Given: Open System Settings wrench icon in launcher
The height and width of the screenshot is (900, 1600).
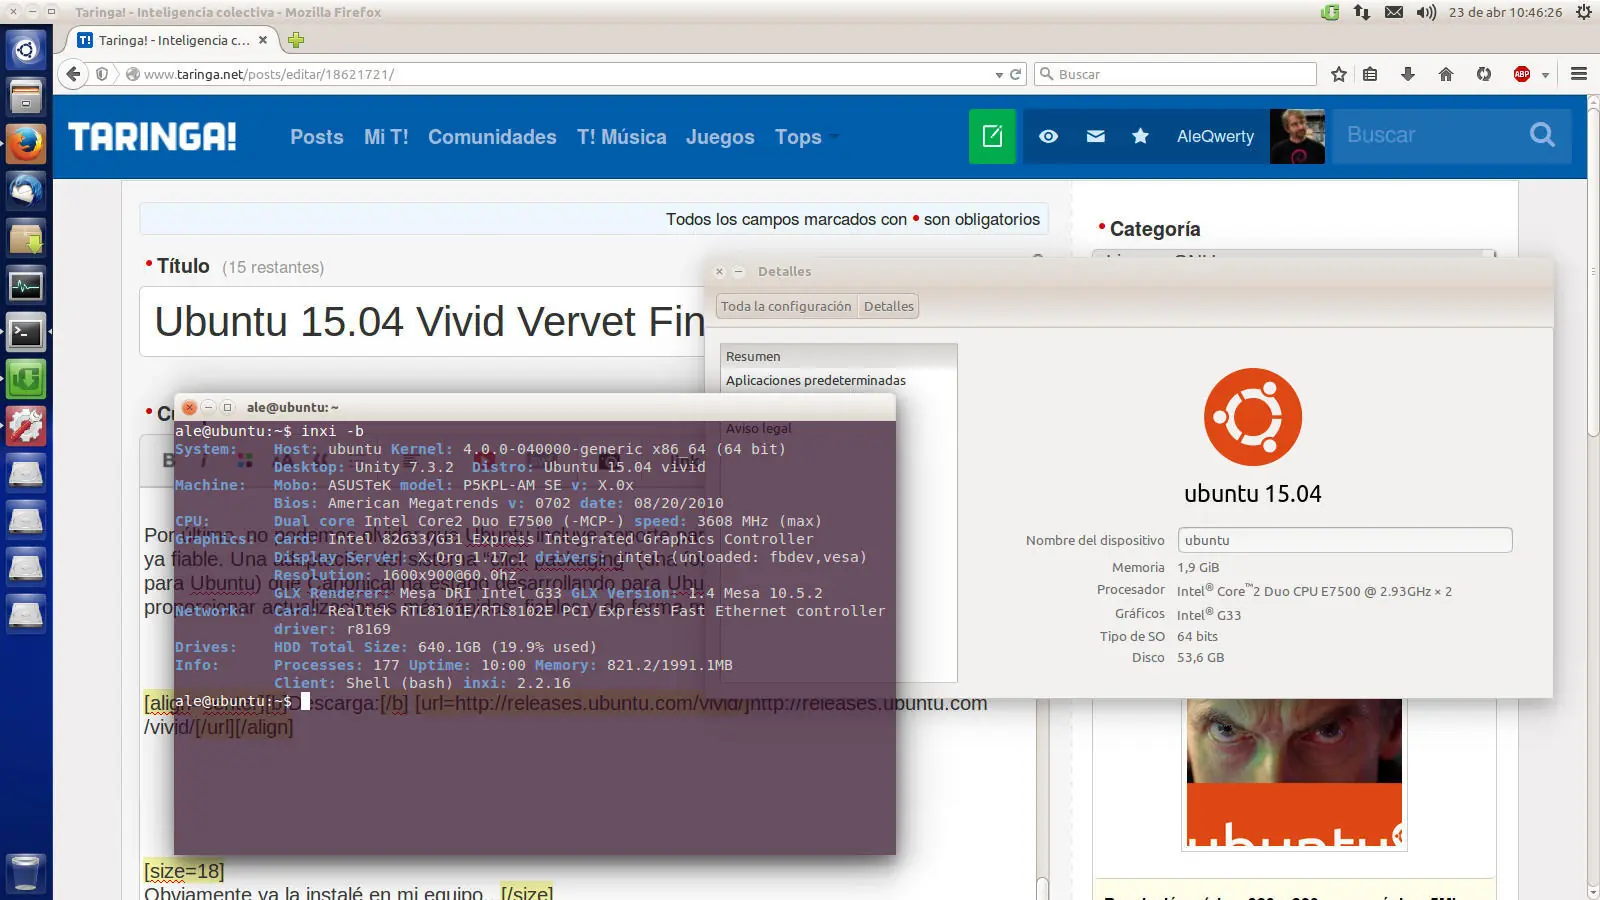Looking at the screenshot, I should click(26, 427).
